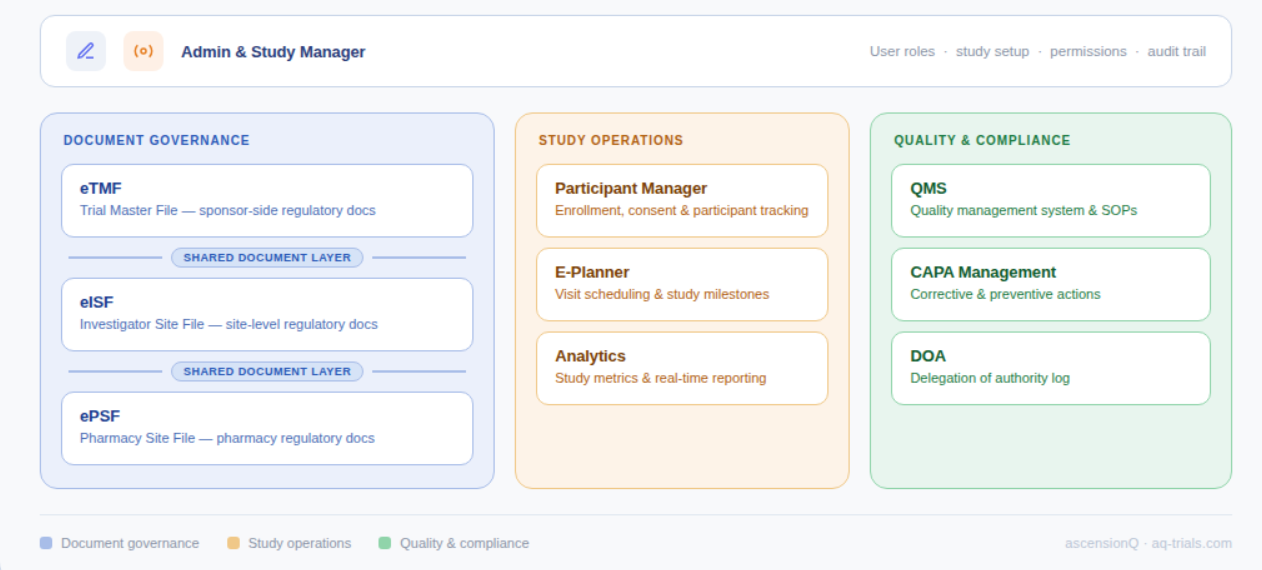Open audit trail from the header
This screenshot has height=570, width=1262.
(1176, 52)
